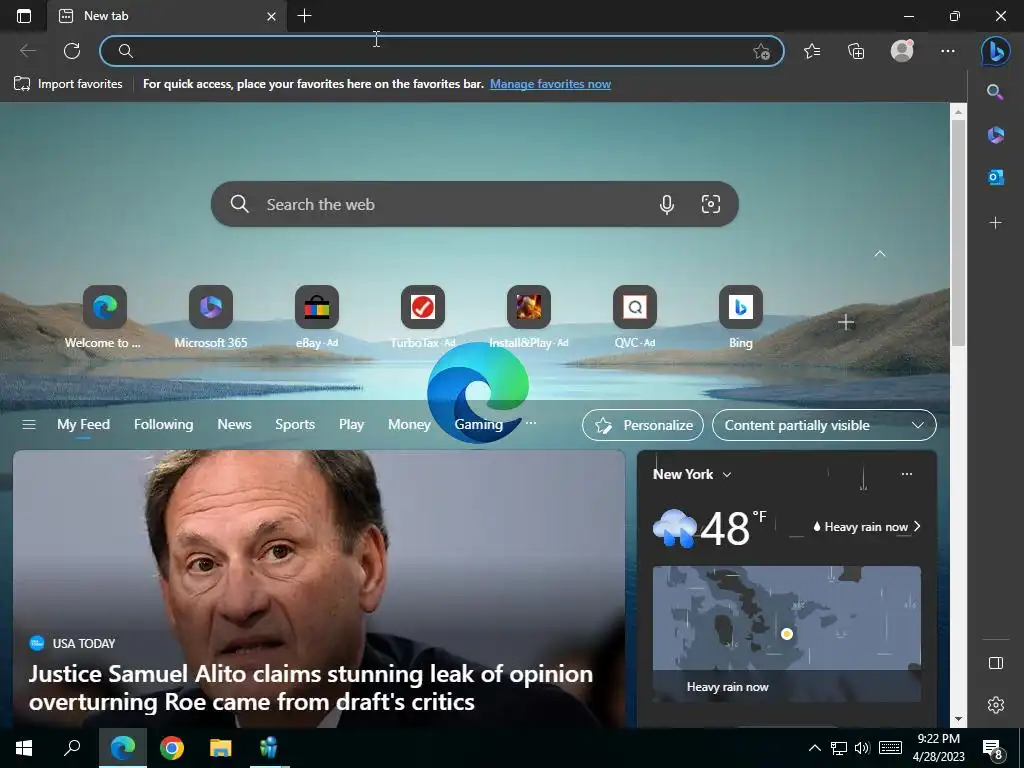The width and height of the screenshot is (1024, 768).
Task: Open Microsoft 365 quick link tile
Action: point(210,317)
